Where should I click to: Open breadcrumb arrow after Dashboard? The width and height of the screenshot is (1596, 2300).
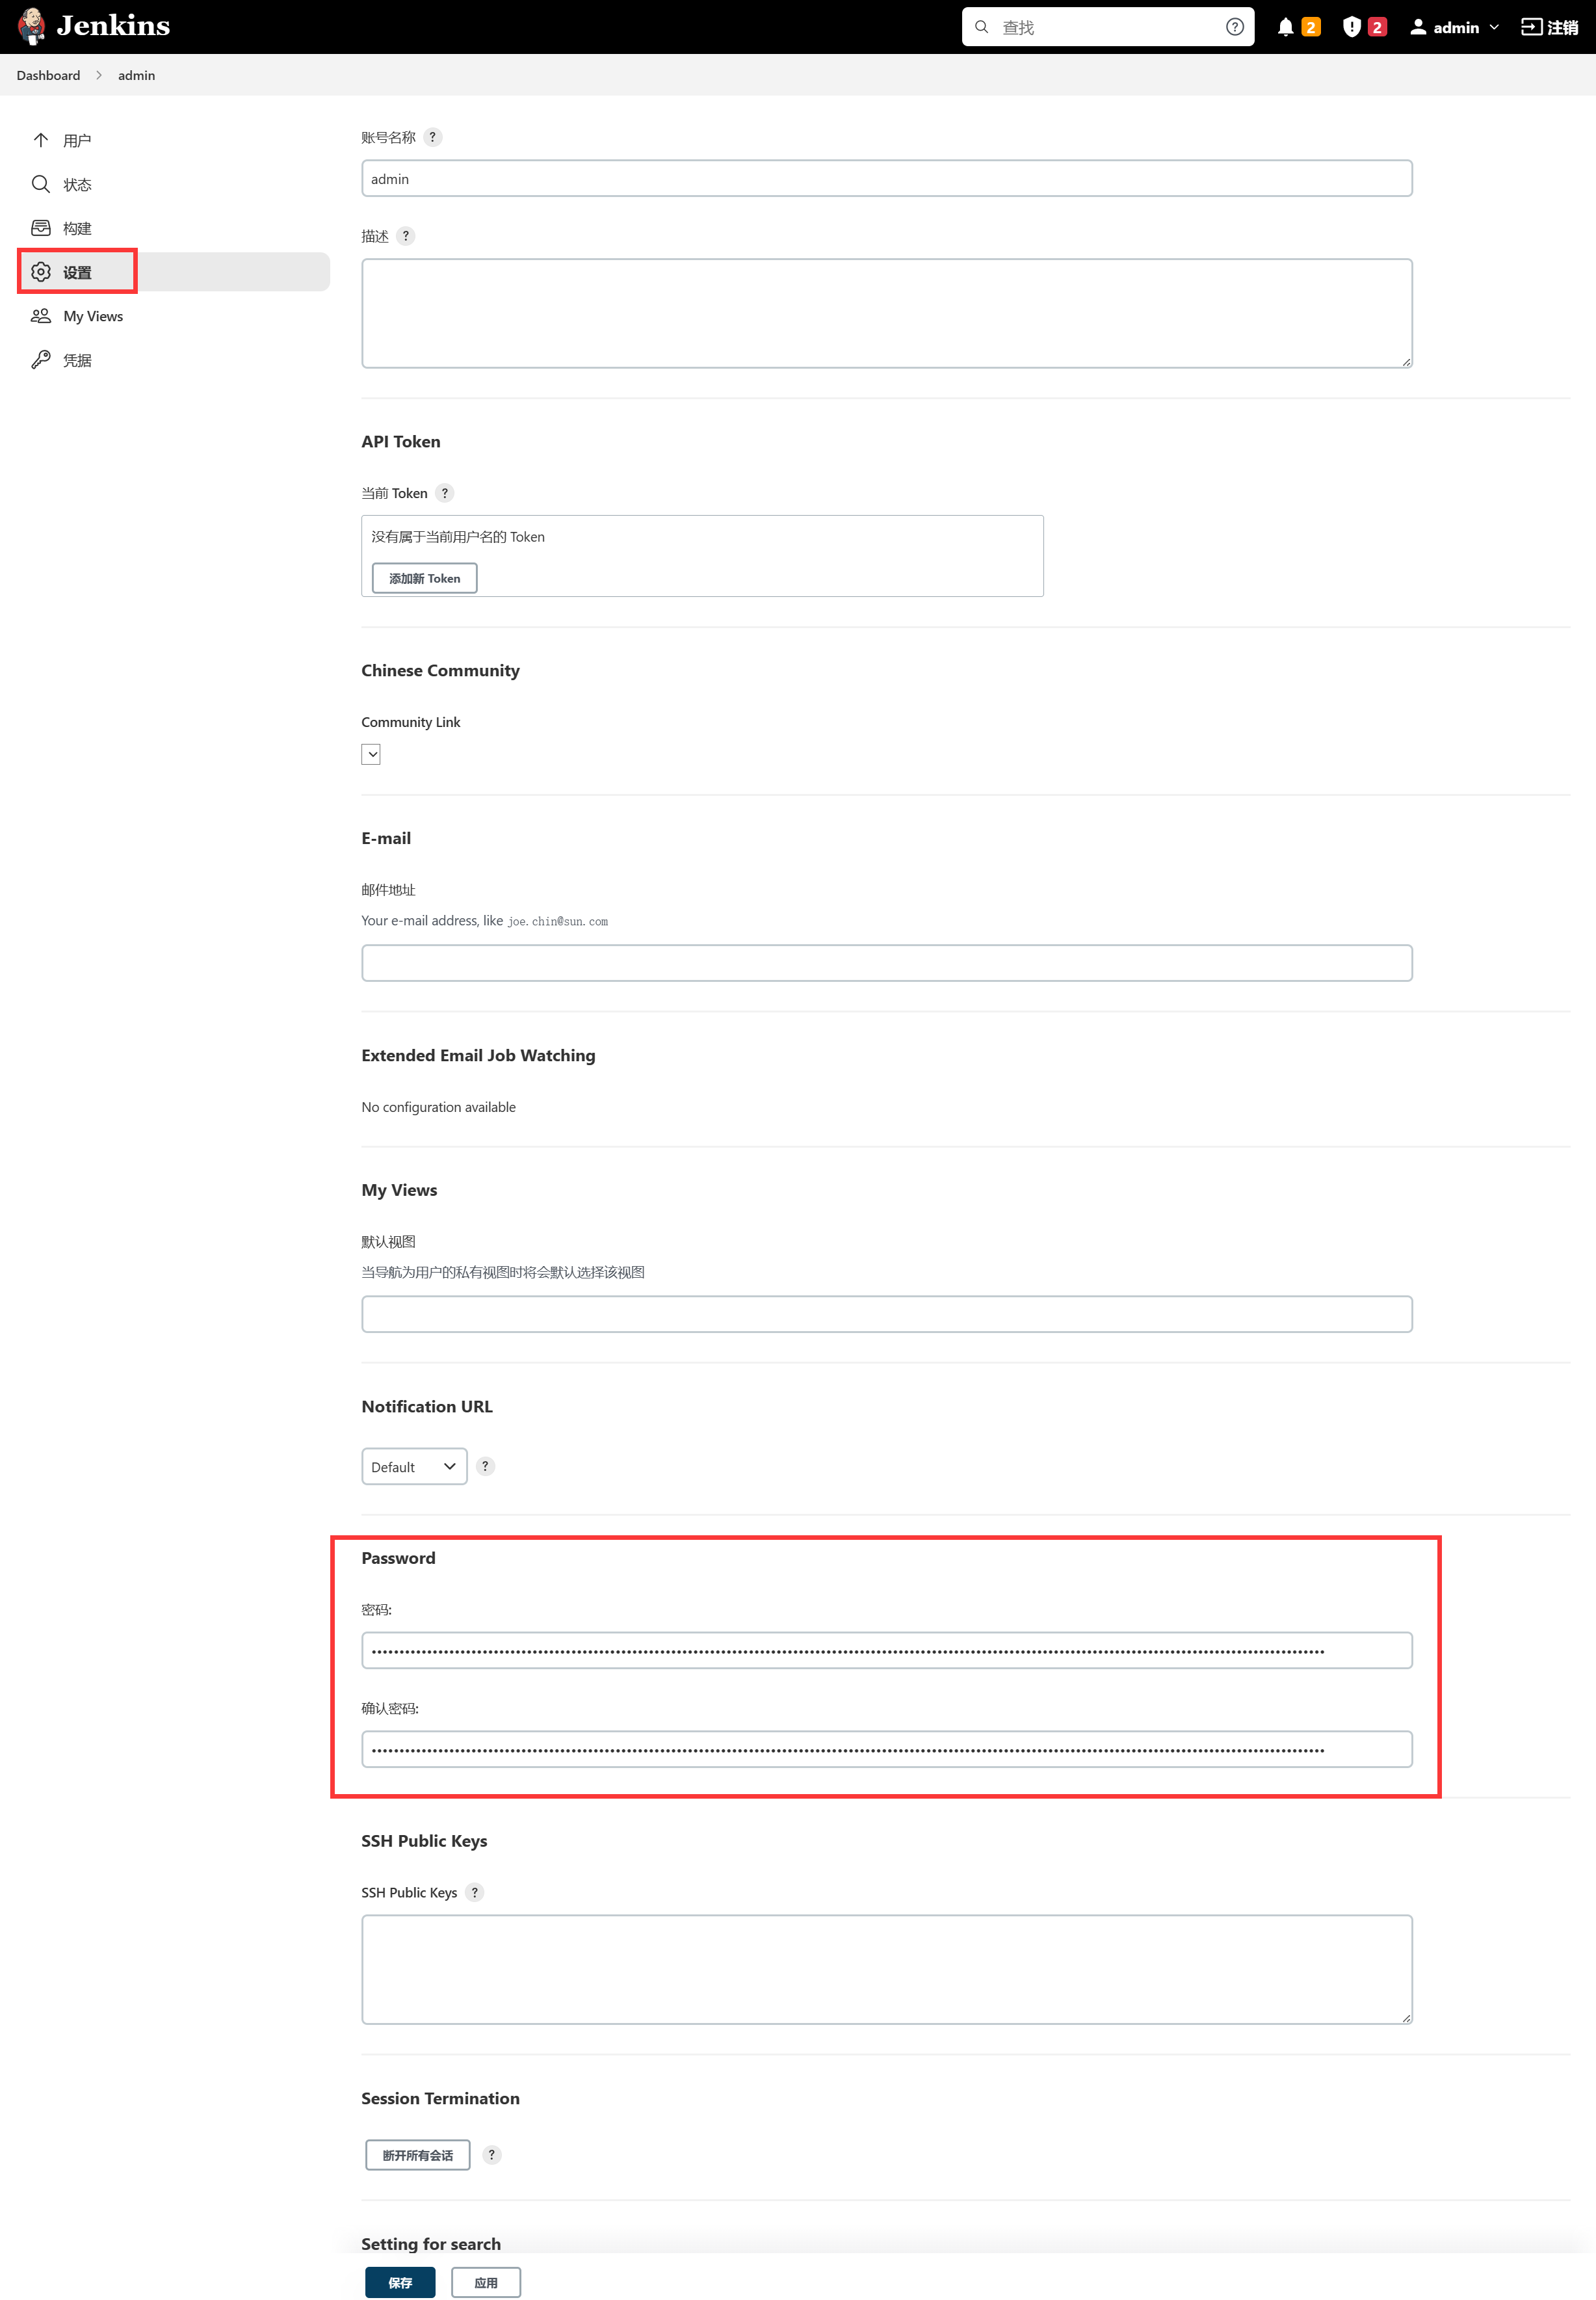tap(99, 76)
